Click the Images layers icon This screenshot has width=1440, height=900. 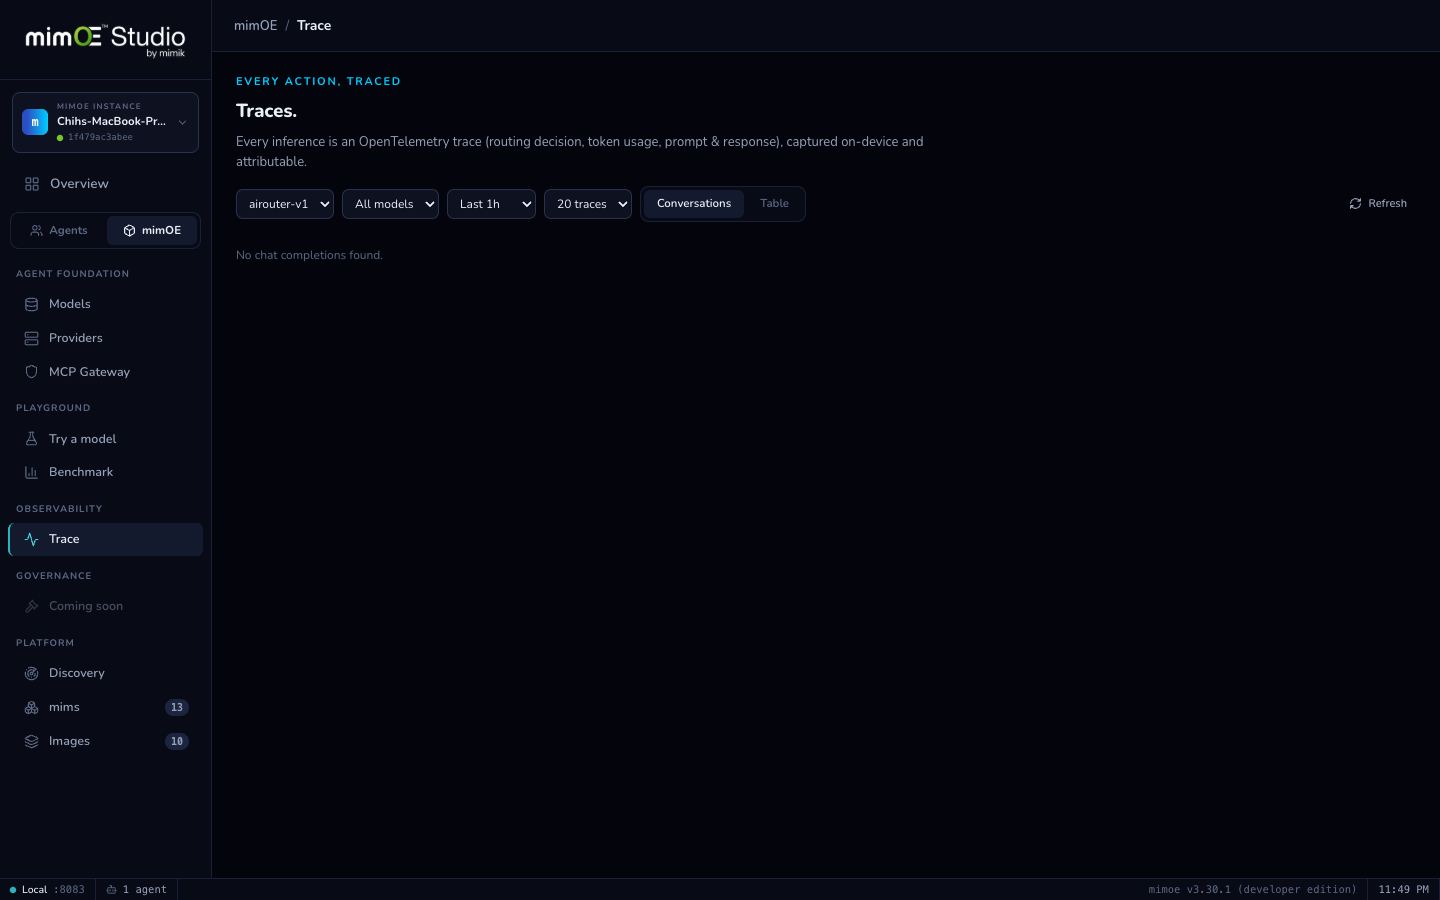click(31, 741)
